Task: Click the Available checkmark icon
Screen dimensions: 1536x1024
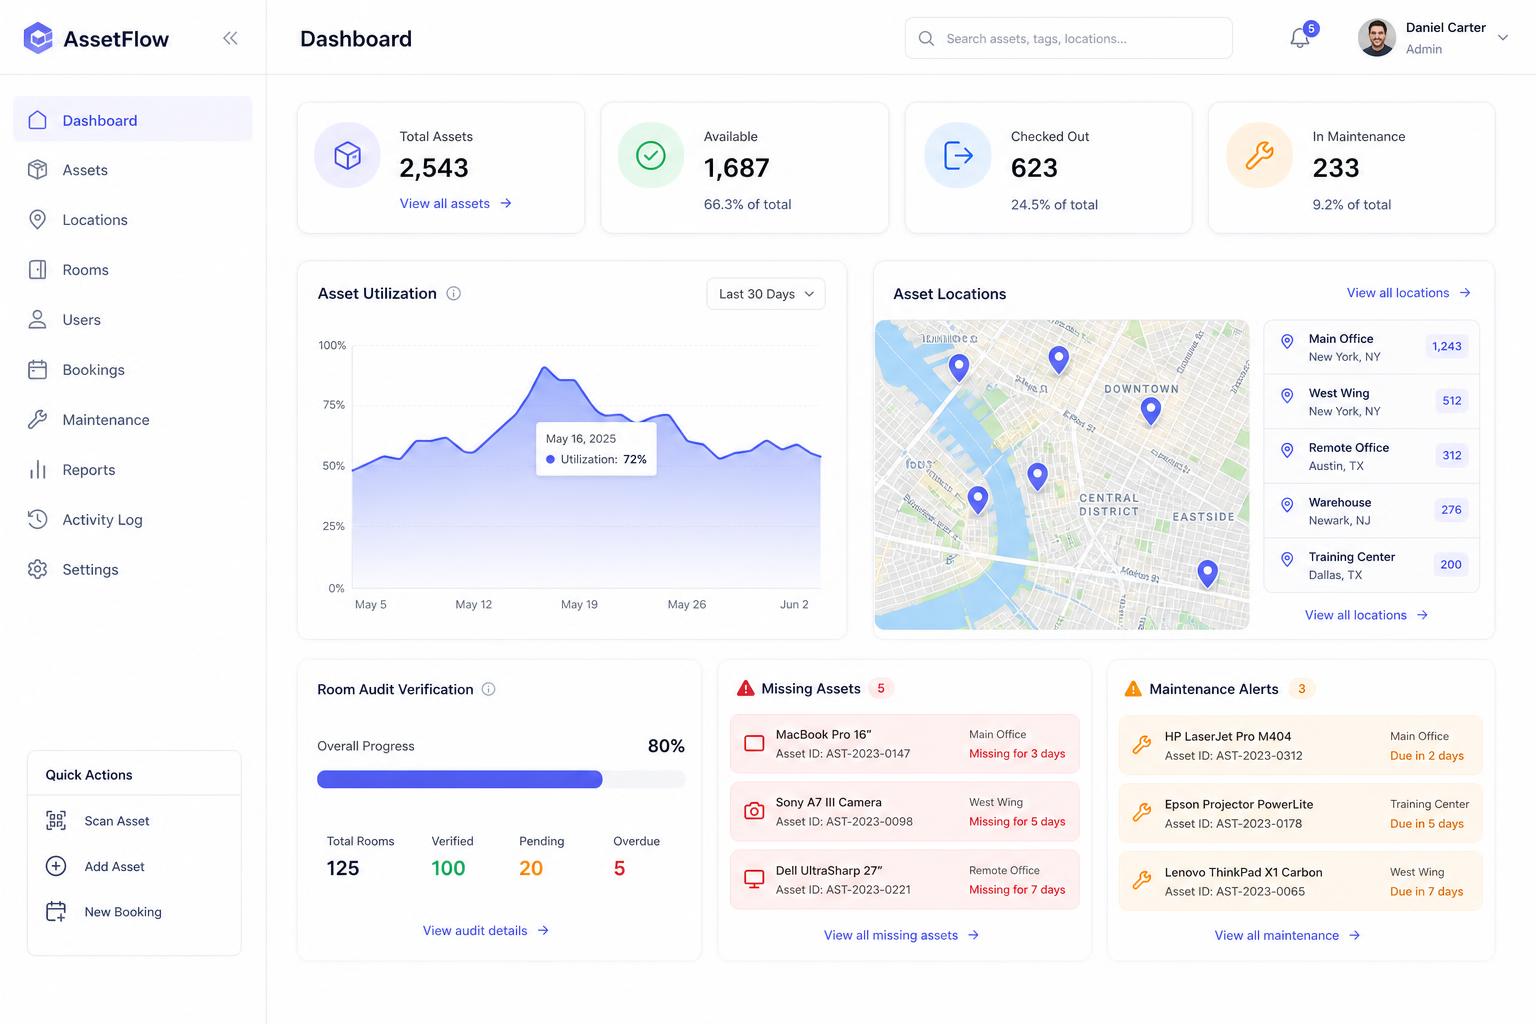Action: point(651,155)
